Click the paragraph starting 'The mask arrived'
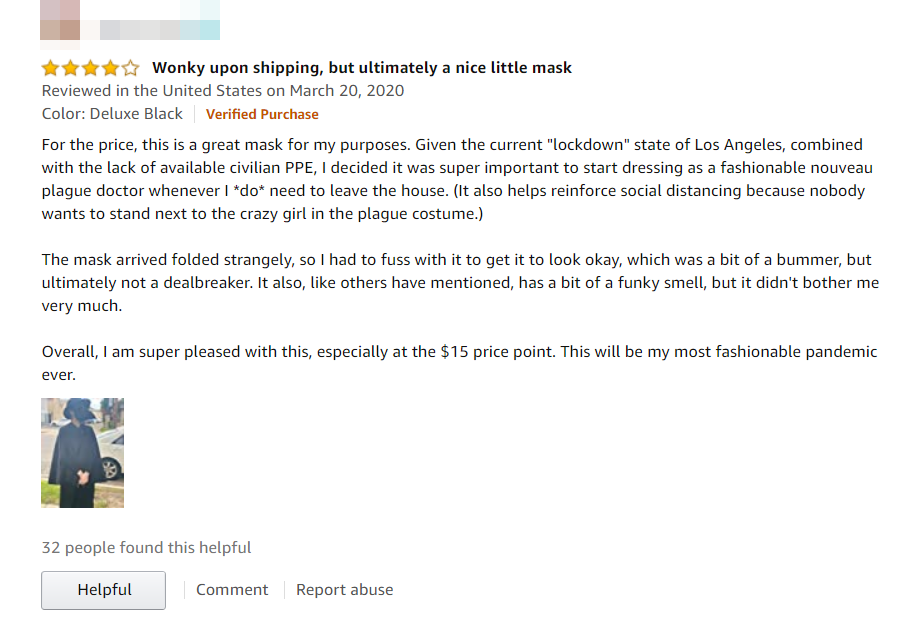 pos(460,283)
